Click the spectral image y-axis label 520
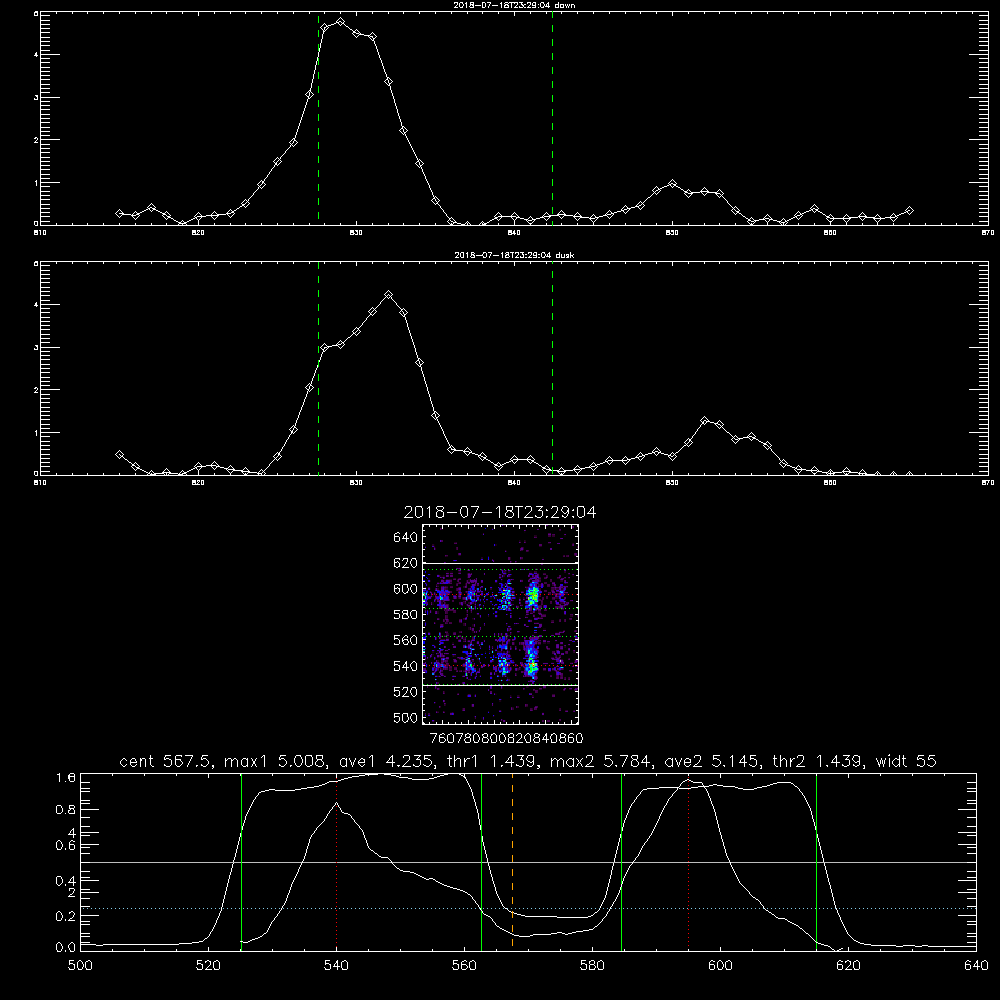This screenshot has height=1000, width=1000. [405, 692]
